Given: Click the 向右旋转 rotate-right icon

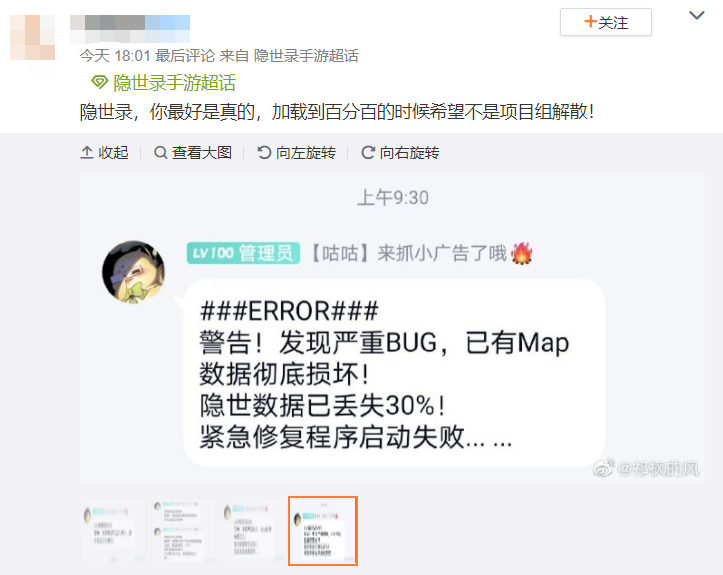Looking at the screenshot, I should (367, 152).
